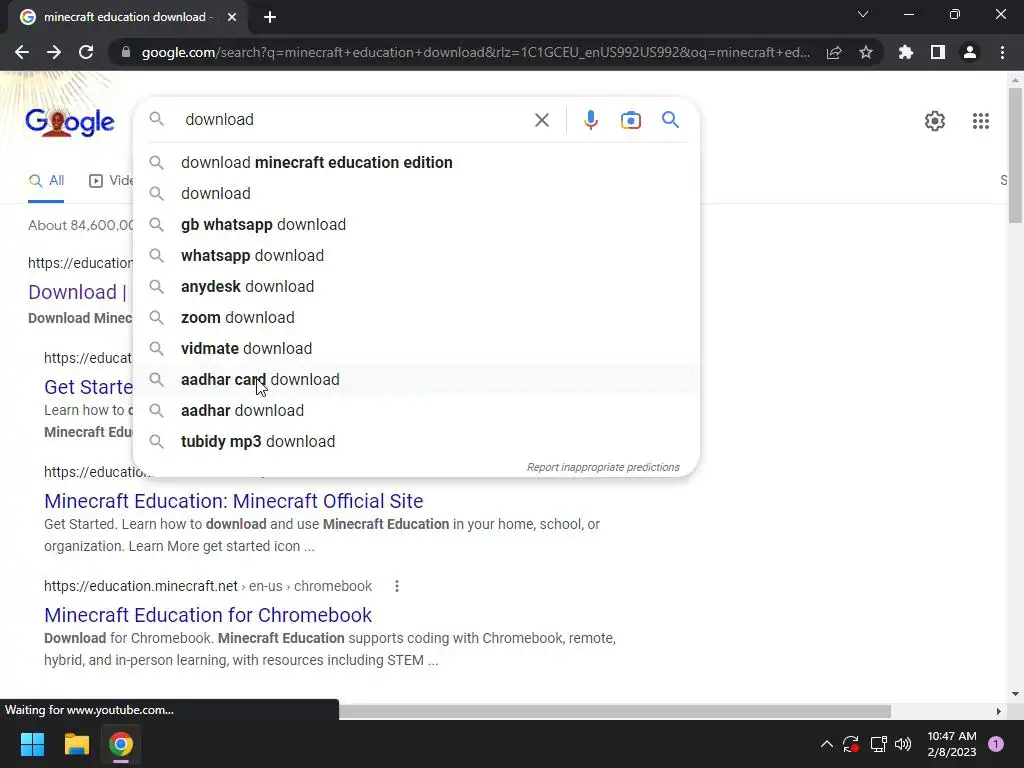The width and height of the screenshot is (1024, 768).
Task: Bookmark this page with the star icon
Action: coord(866,52)
